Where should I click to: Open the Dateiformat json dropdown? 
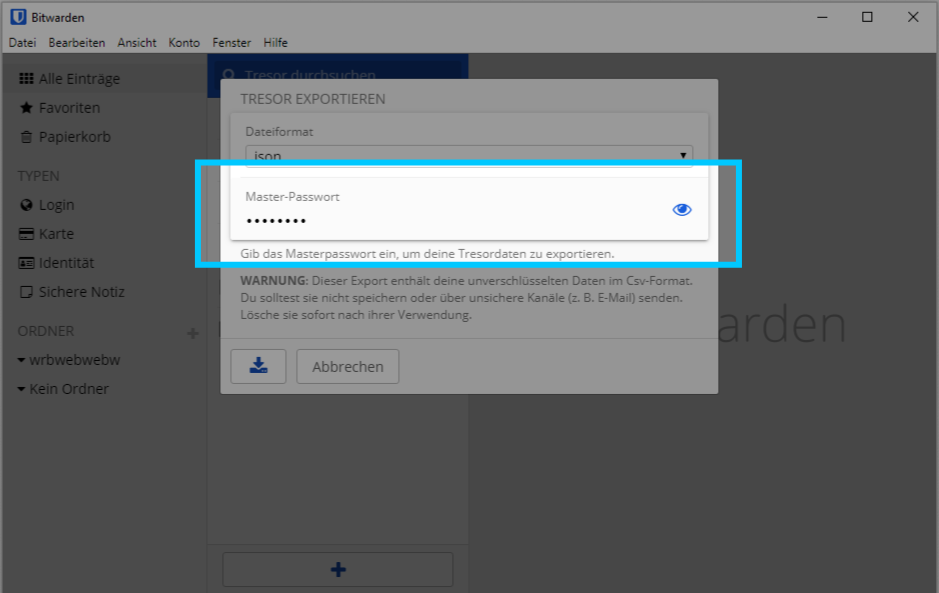[x=469, y=156]
